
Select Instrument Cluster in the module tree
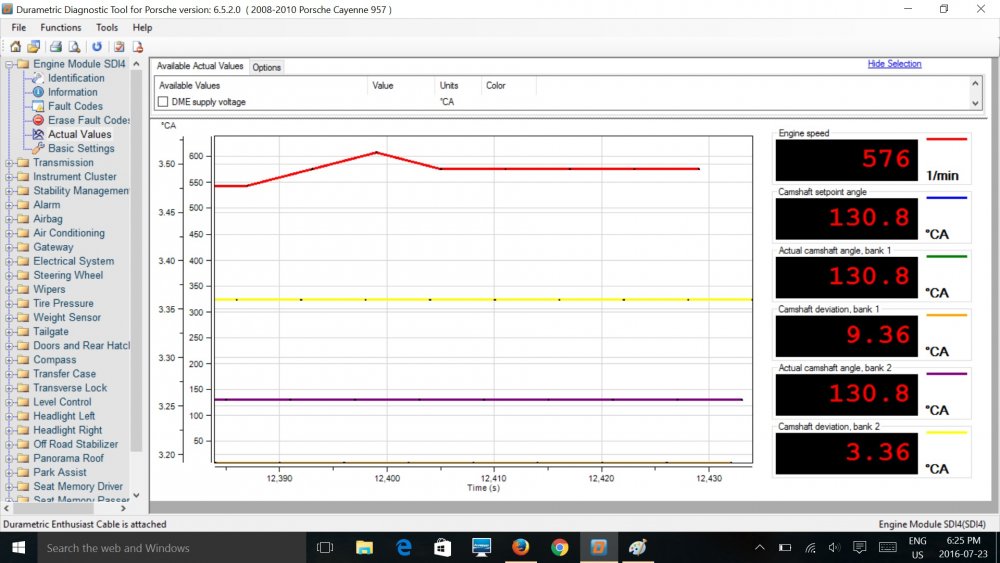[74, 177]
